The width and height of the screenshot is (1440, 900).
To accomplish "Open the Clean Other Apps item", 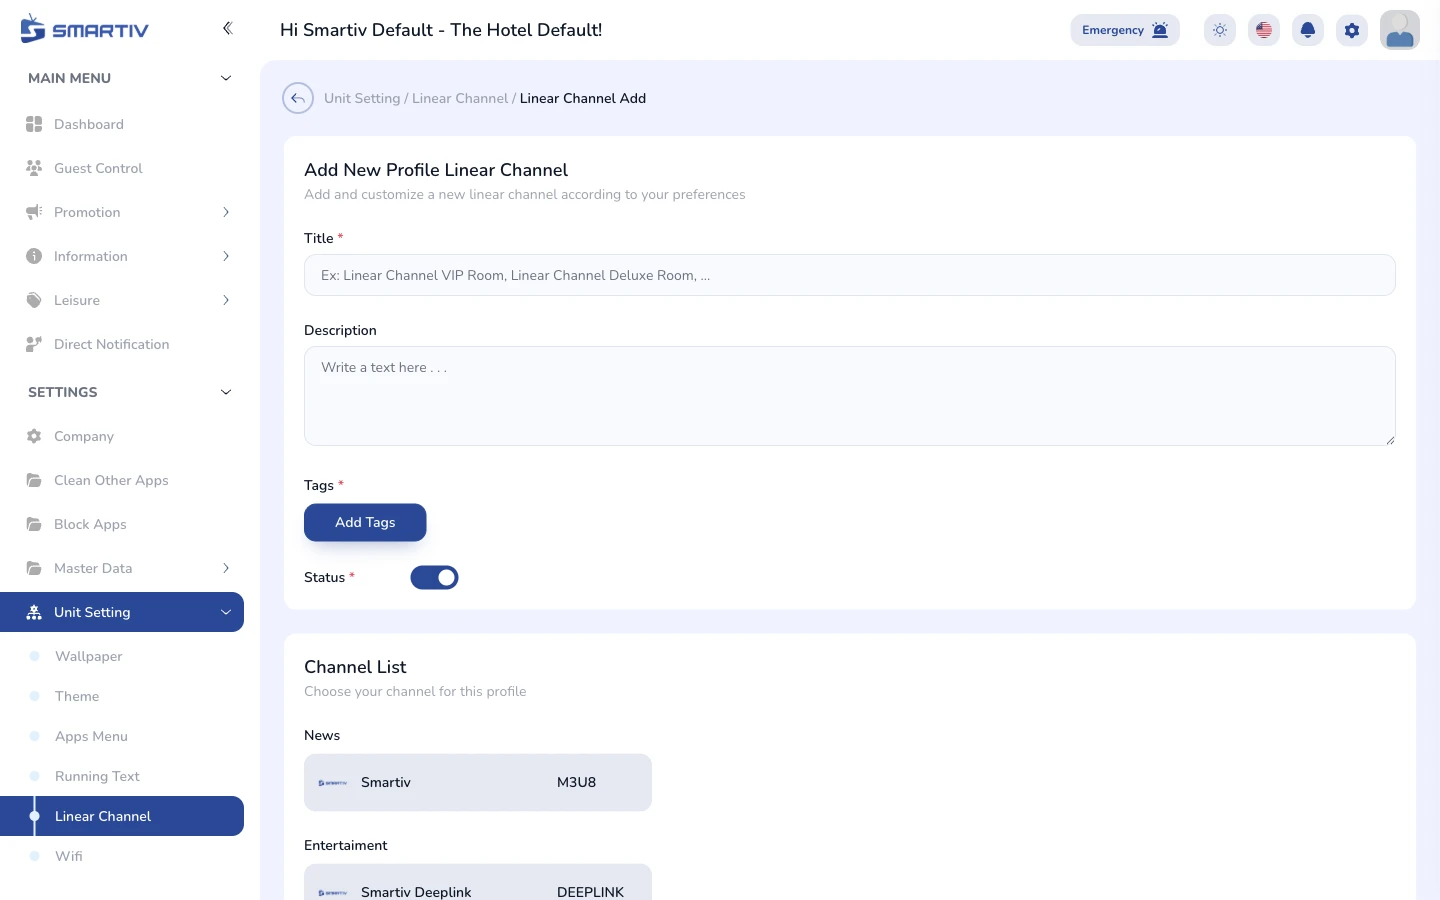I will (x=122, y=480).
